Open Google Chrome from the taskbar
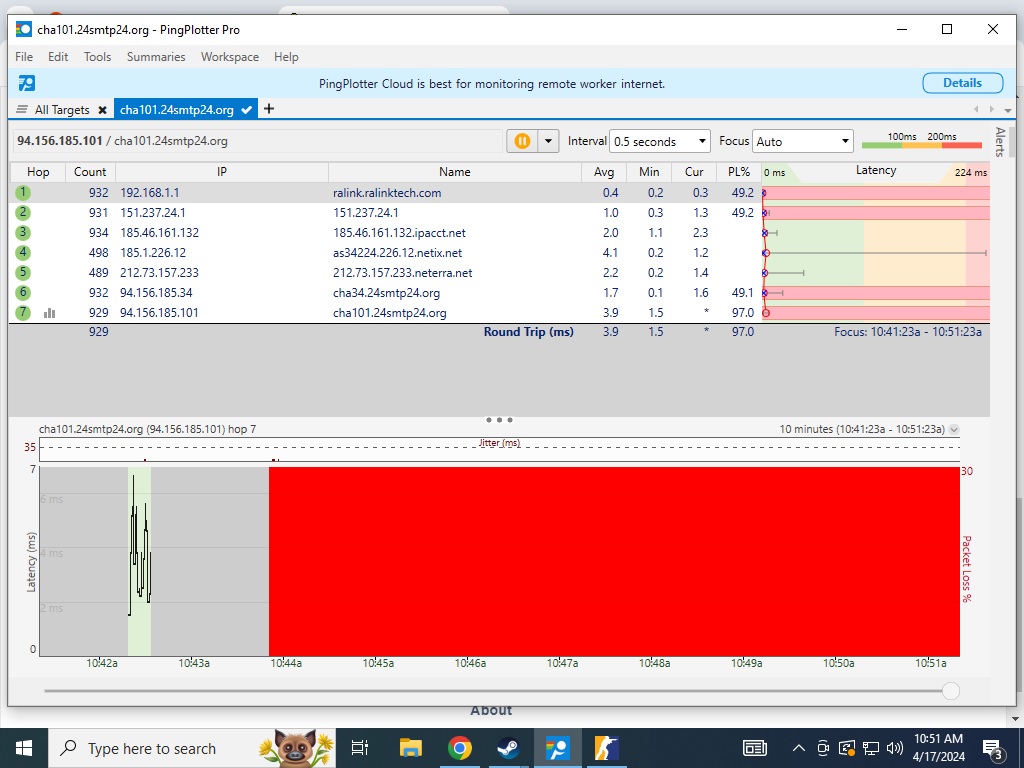 [460, 748]
